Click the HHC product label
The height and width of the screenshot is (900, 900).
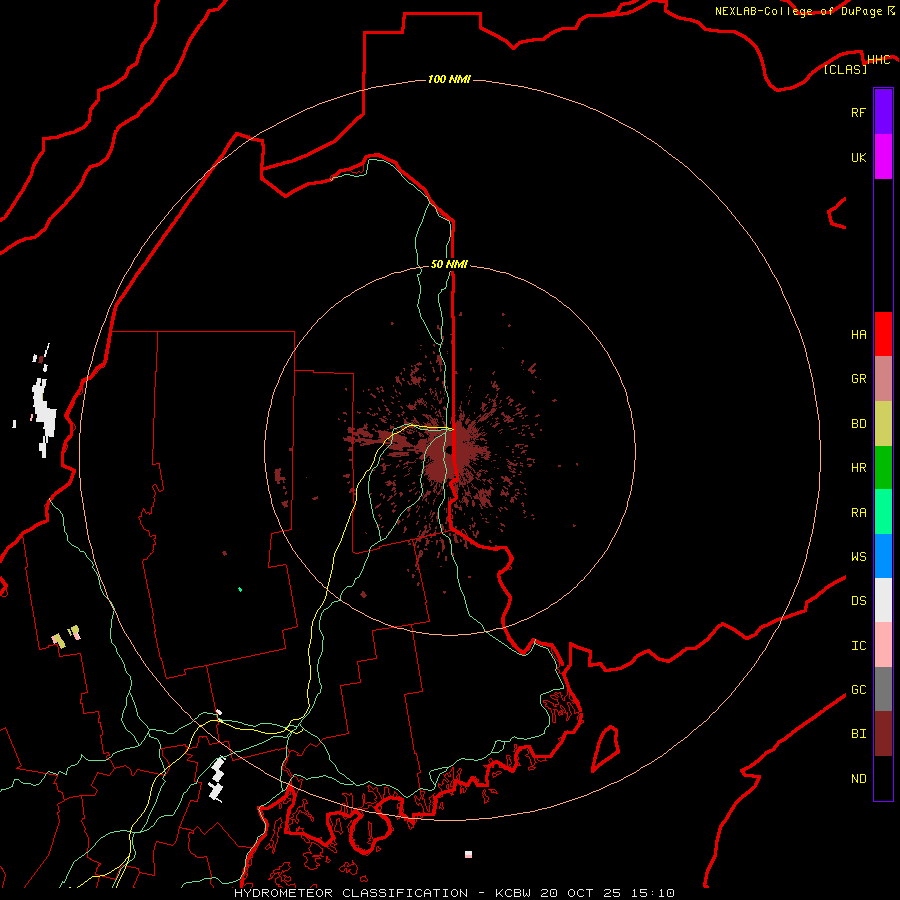(x=878, y=60)
